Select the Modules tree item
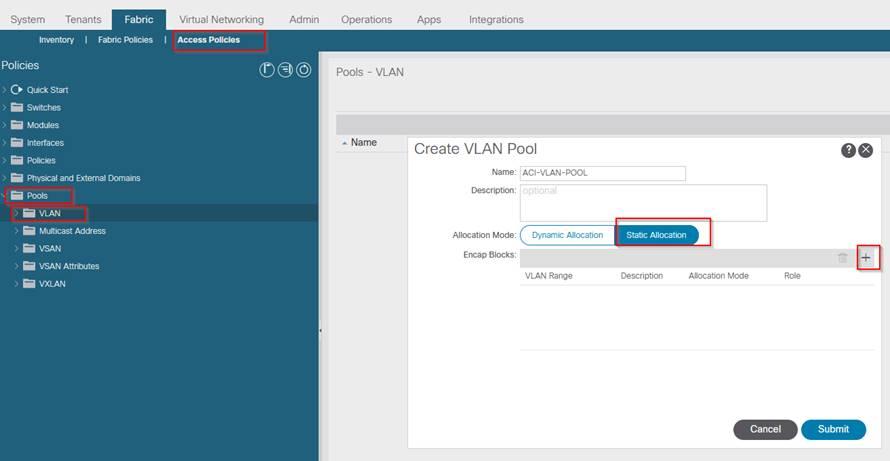 tap(43, 125)
